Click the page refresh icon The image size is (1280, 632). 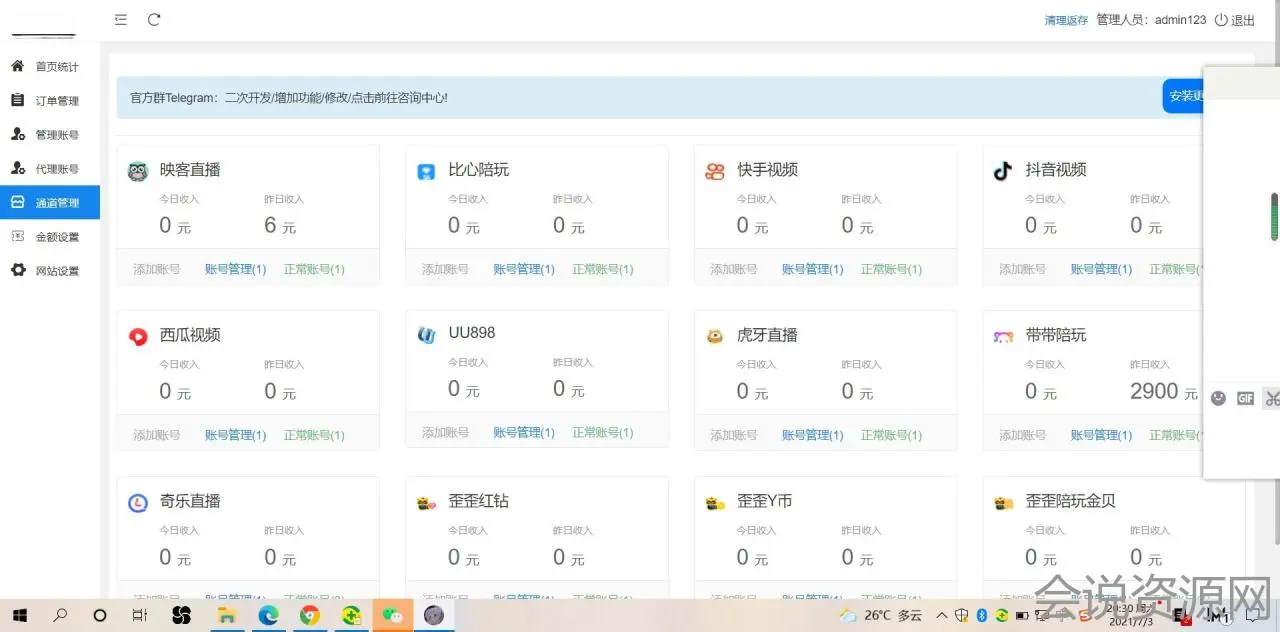coord(154,20)
